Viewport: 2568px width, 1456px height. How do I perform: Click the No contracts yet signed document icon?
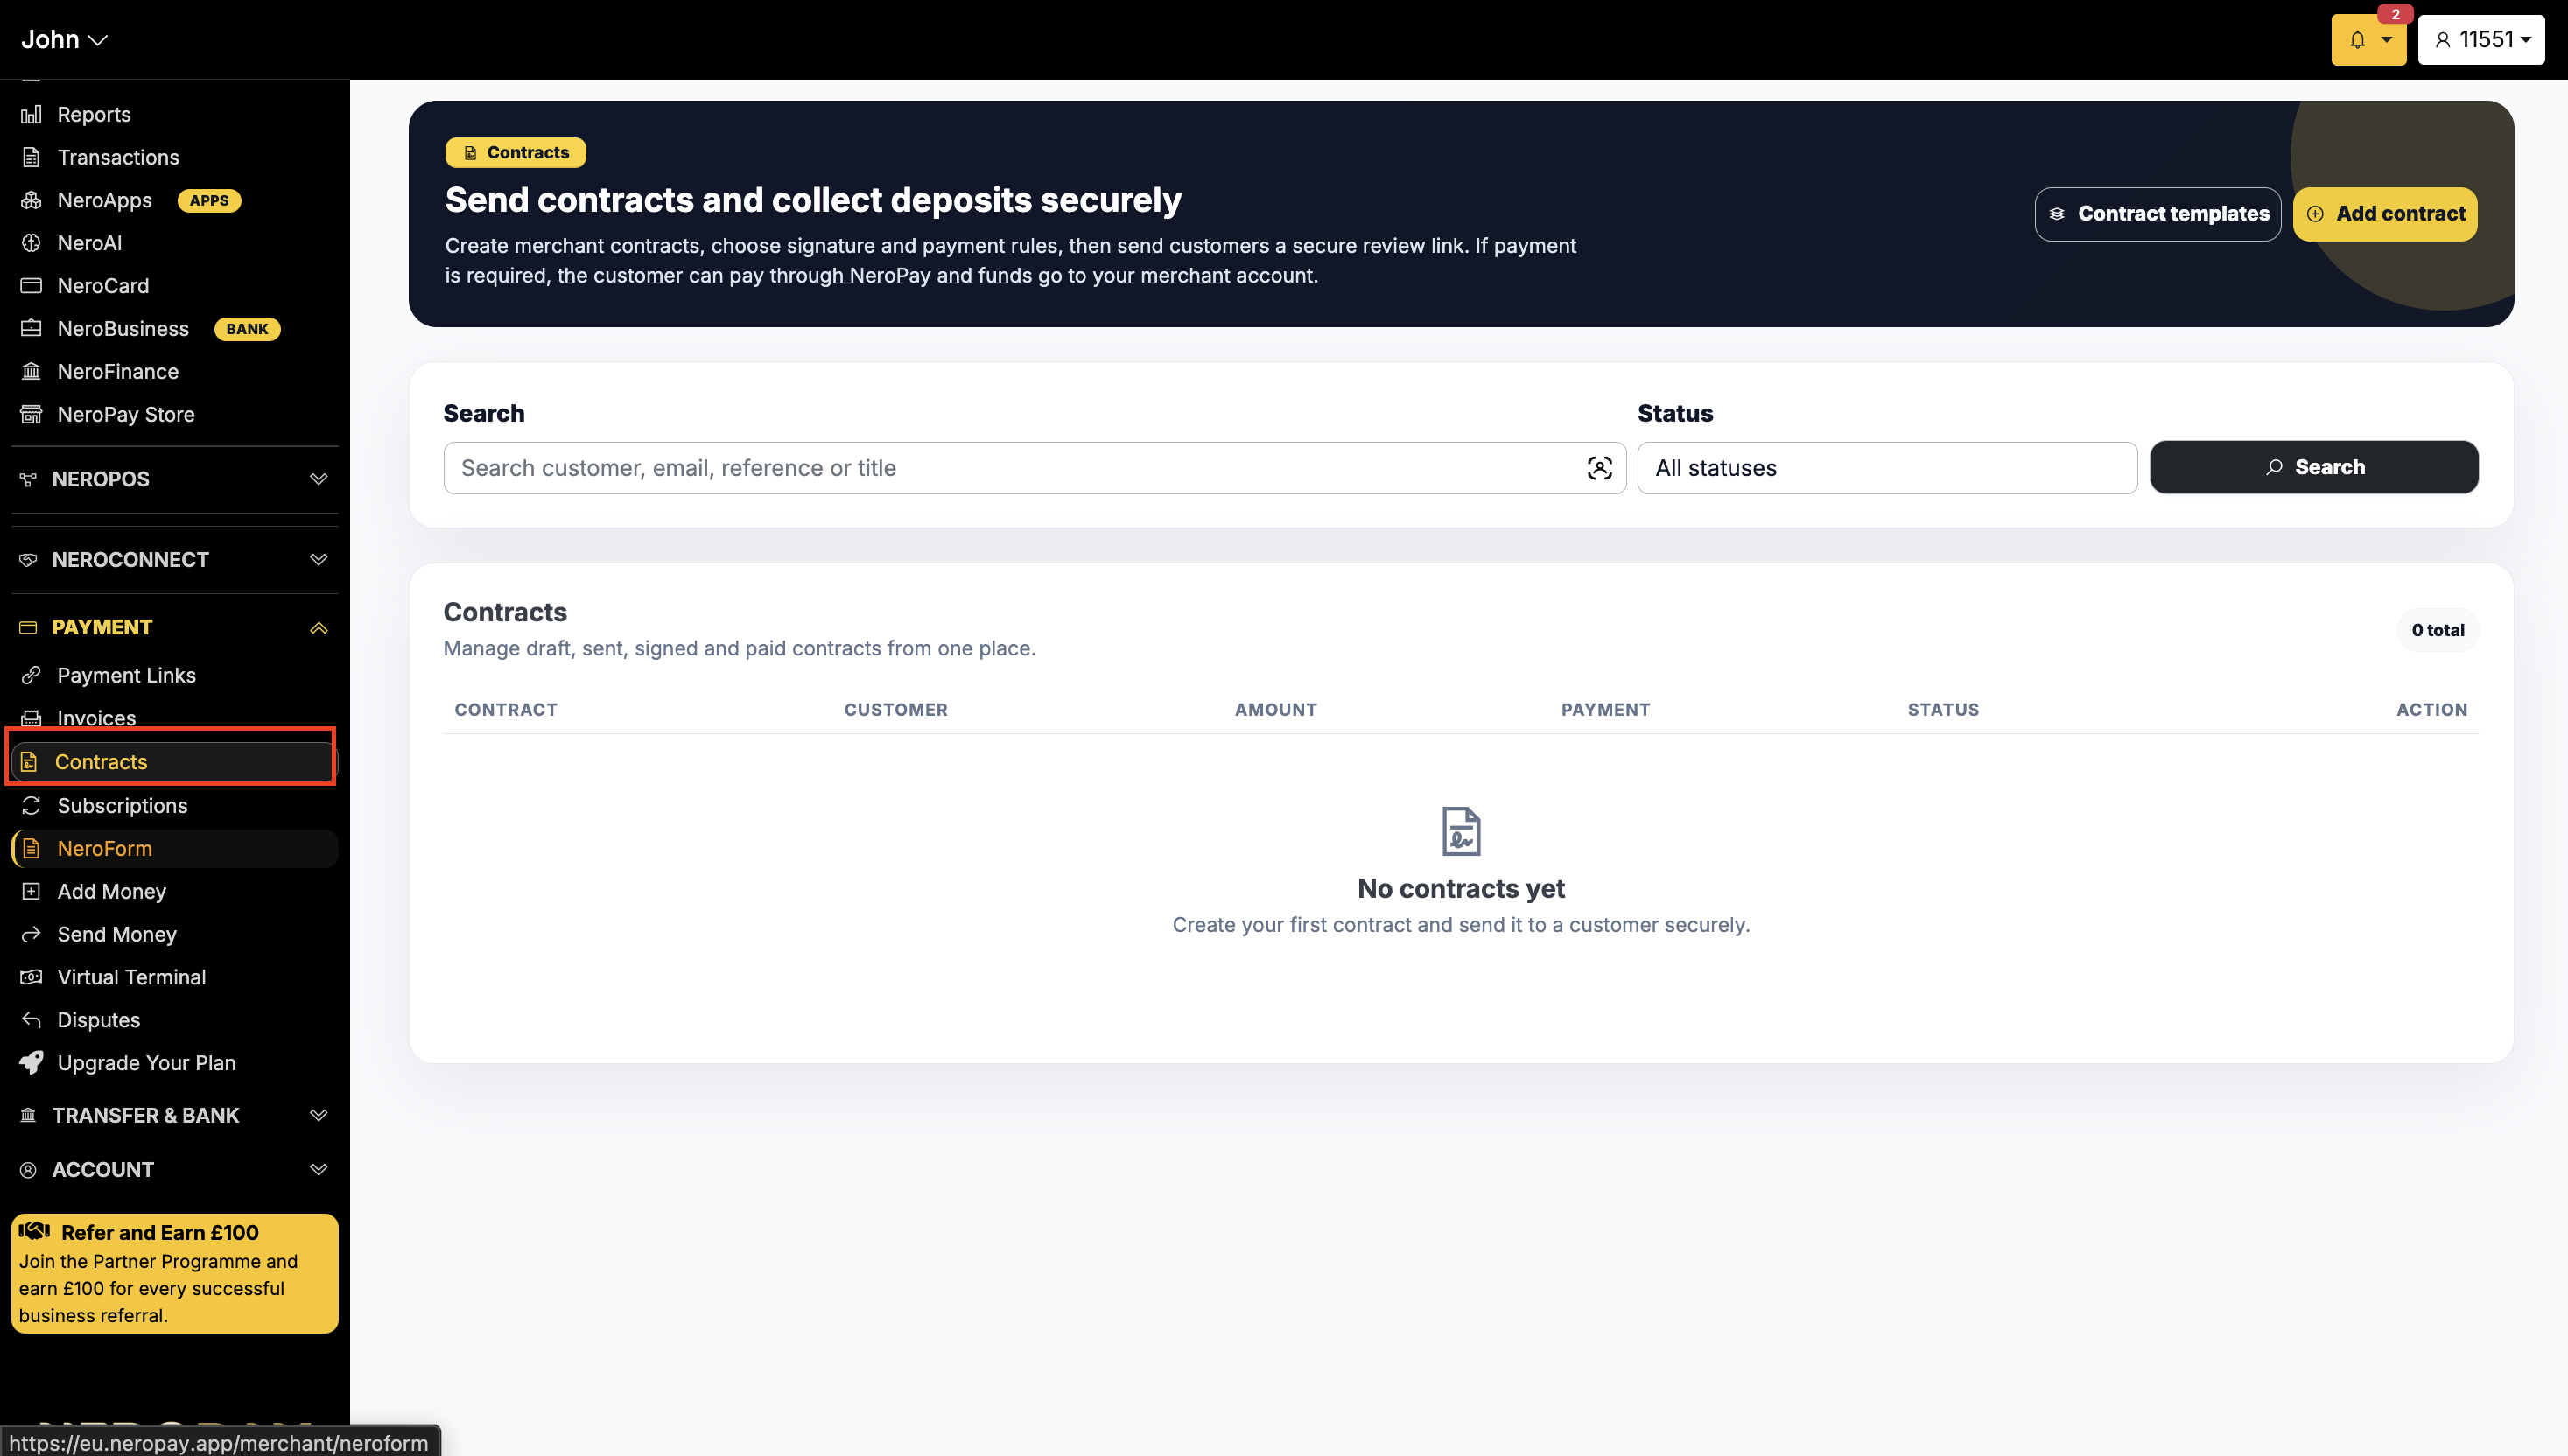[x=1461, y=831]
